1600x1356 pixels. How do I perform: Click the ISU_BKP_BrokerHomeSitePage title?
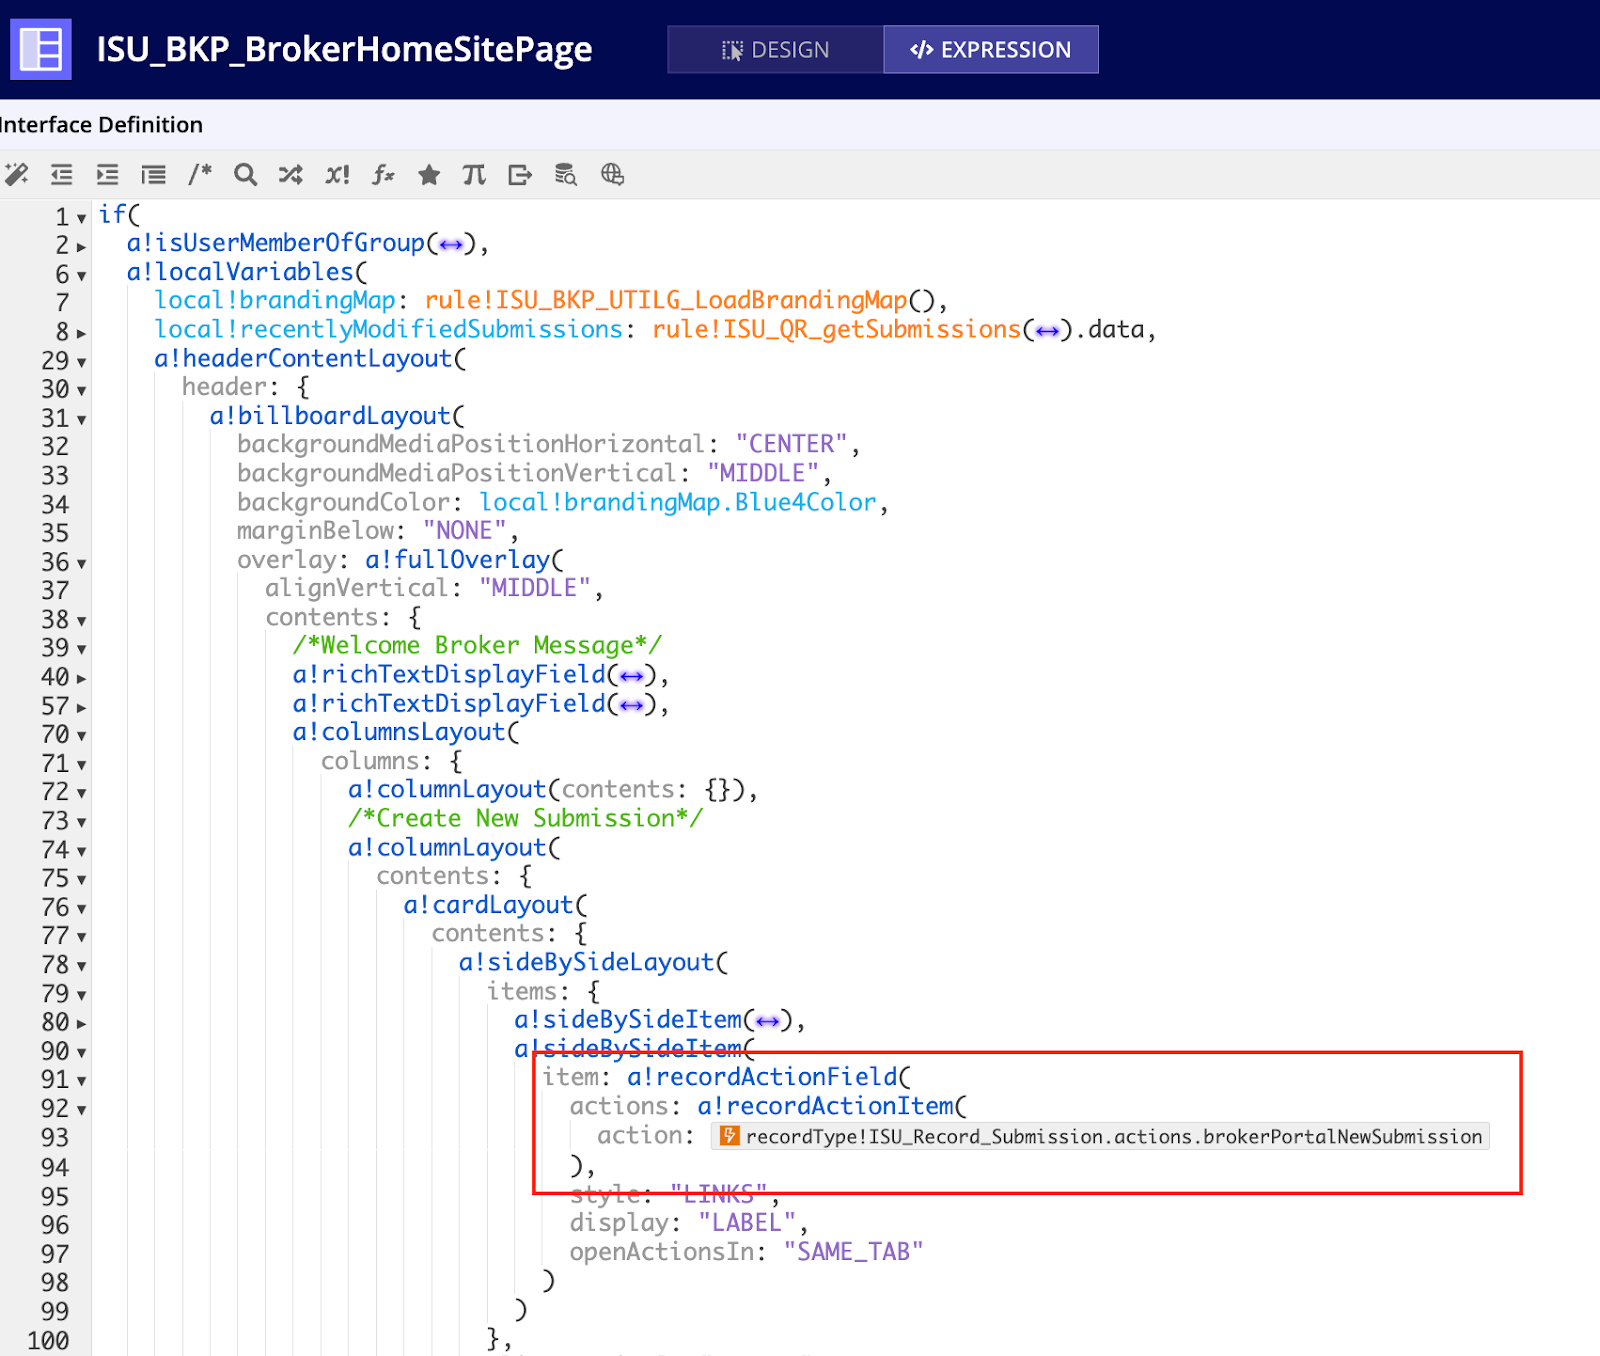(344, 49)
